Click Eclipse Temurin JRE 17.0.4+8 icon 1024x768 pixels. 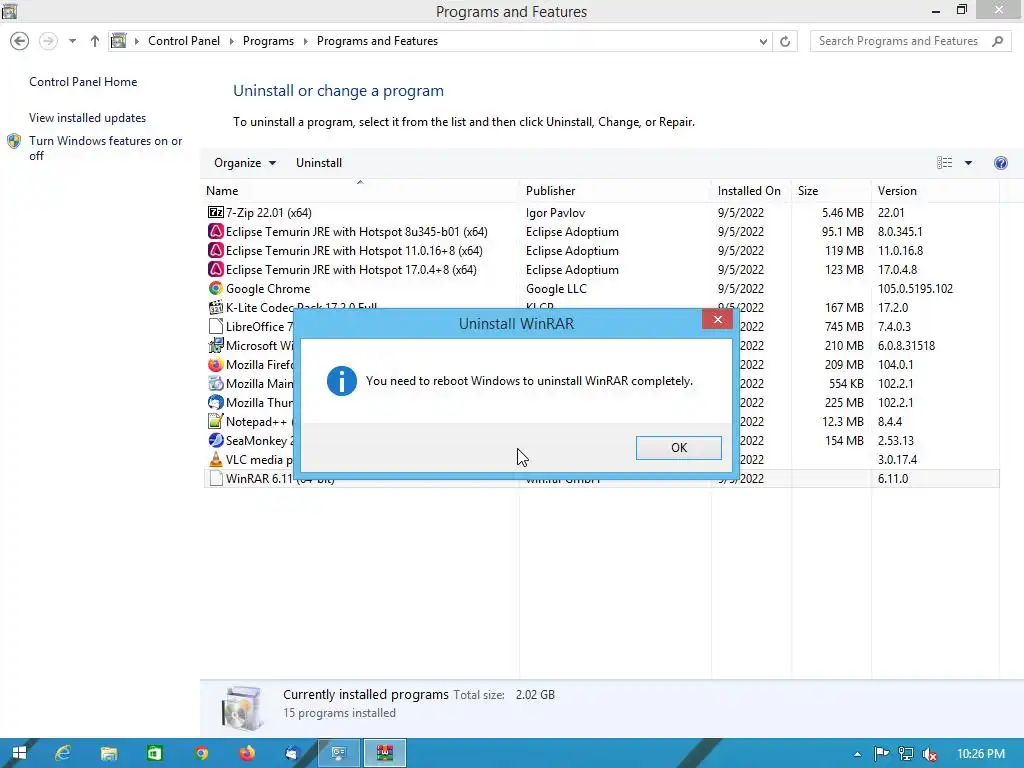coord(216,269)
